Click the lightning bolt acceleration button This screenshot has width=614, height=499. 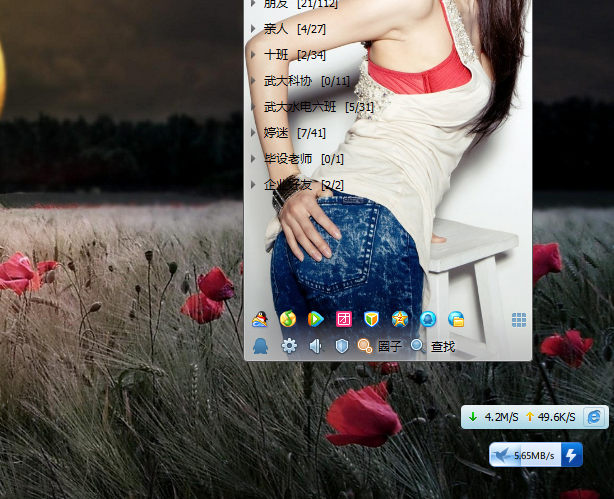pyautogui.click(x=571, y=455)
